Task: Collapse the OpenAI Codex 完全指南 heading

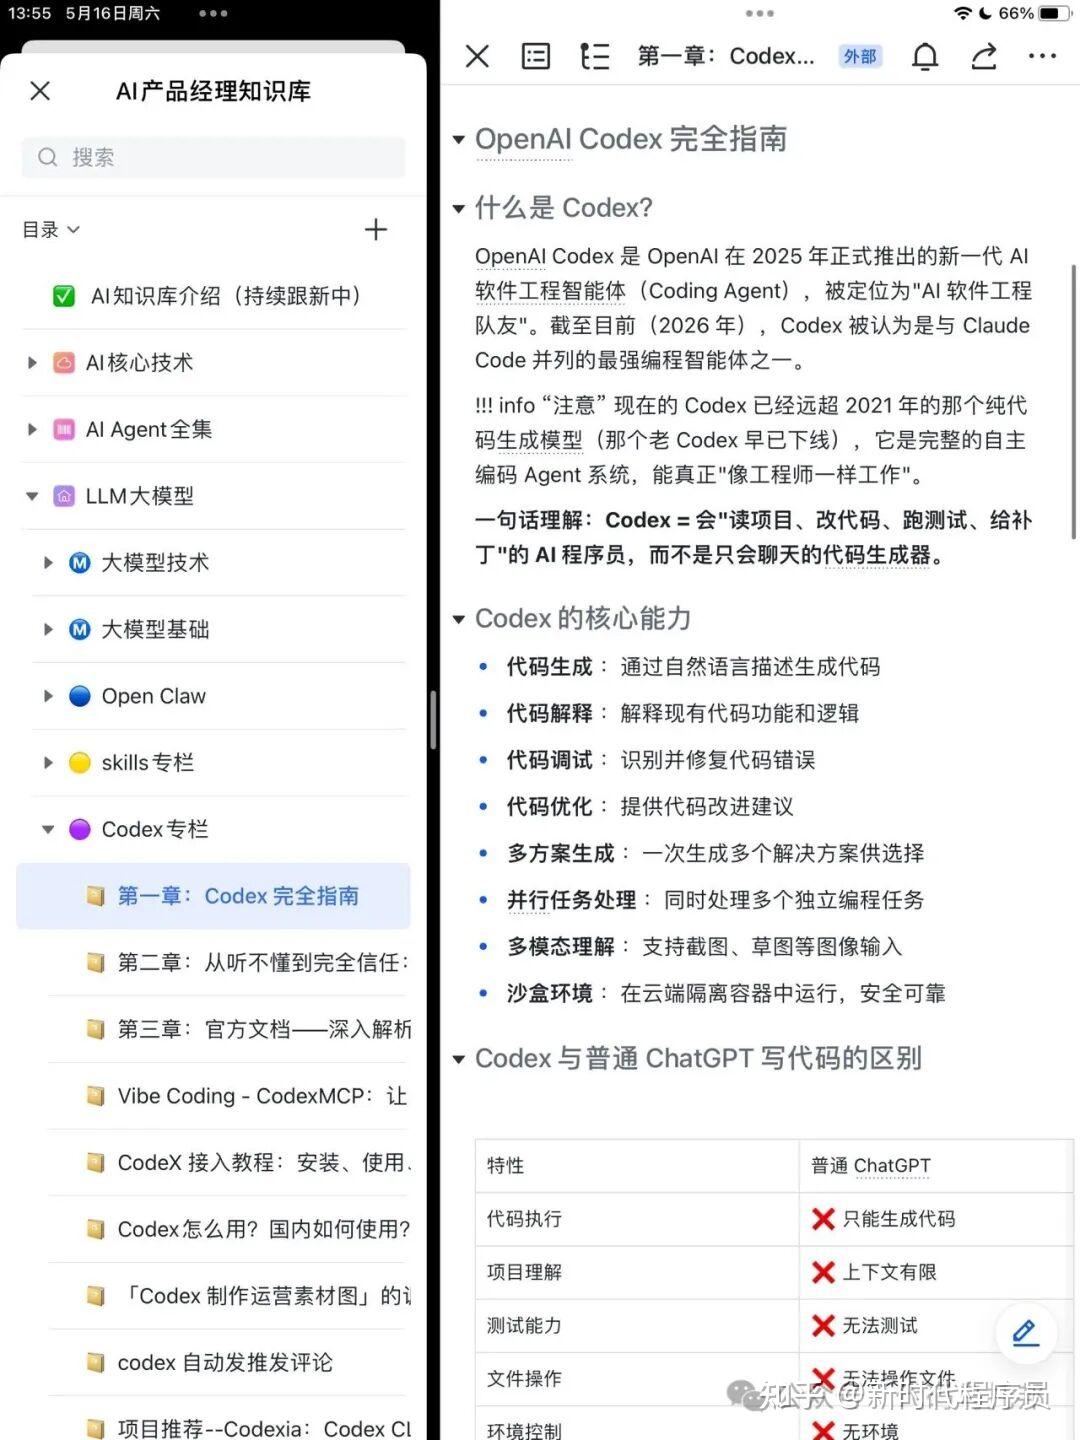Action: click(x=459, y=140)
